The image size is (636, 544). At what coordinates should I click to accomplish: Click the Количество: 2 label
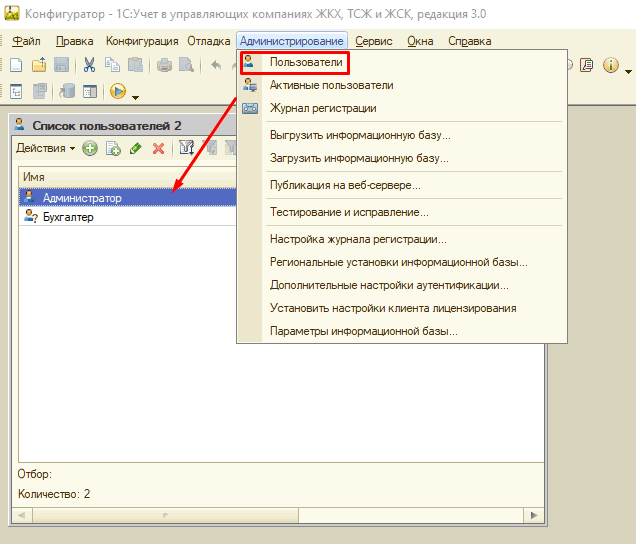pos(54,494)
